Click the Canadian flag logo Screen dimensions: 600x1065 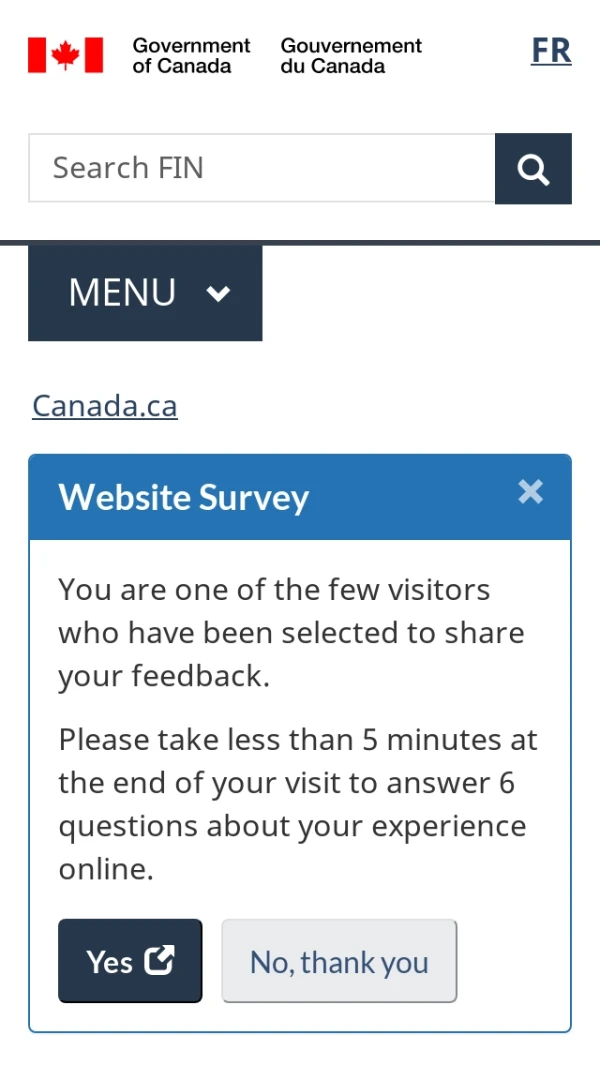(65, 55)
